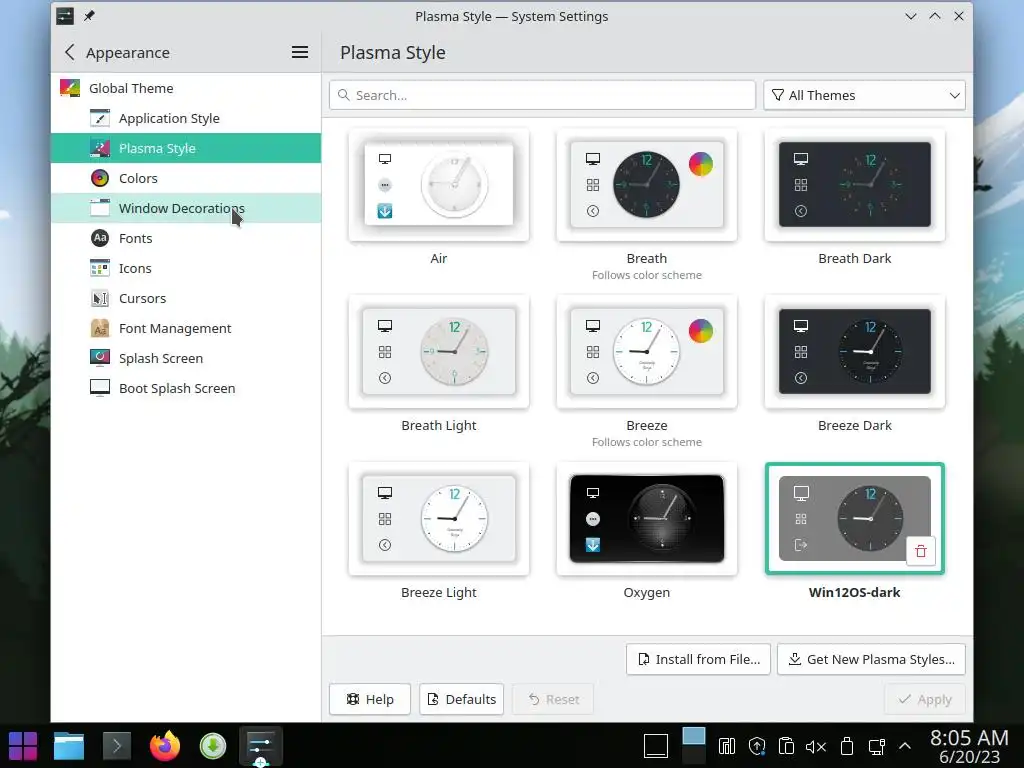Image resolution: width=1024 pixels, height=768 pixels.
Task: Pick the Breeze Dark theme
Action: (x=854, y=352)
